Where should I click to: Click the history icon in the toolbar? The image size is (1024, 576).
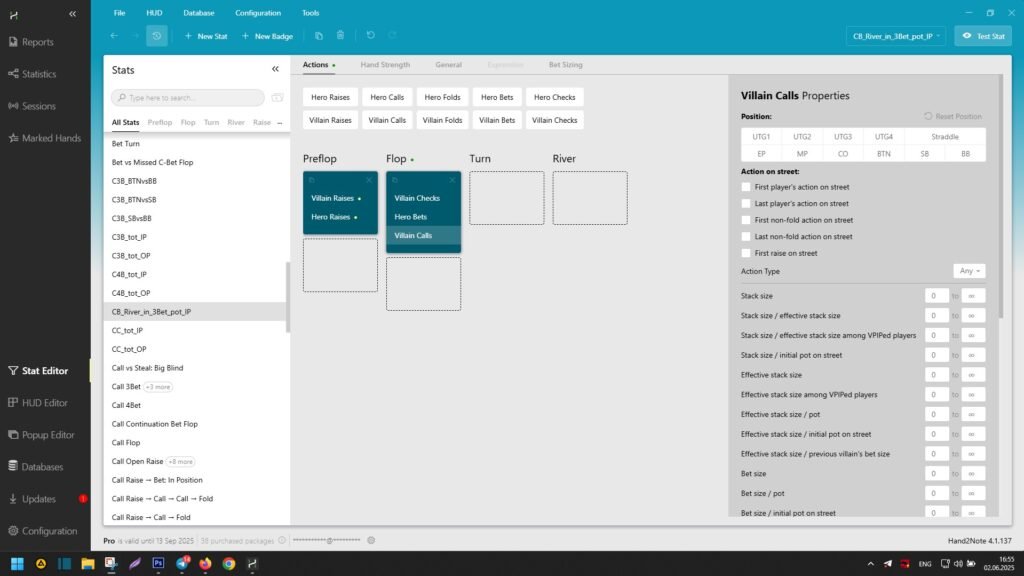click(157, 36)
